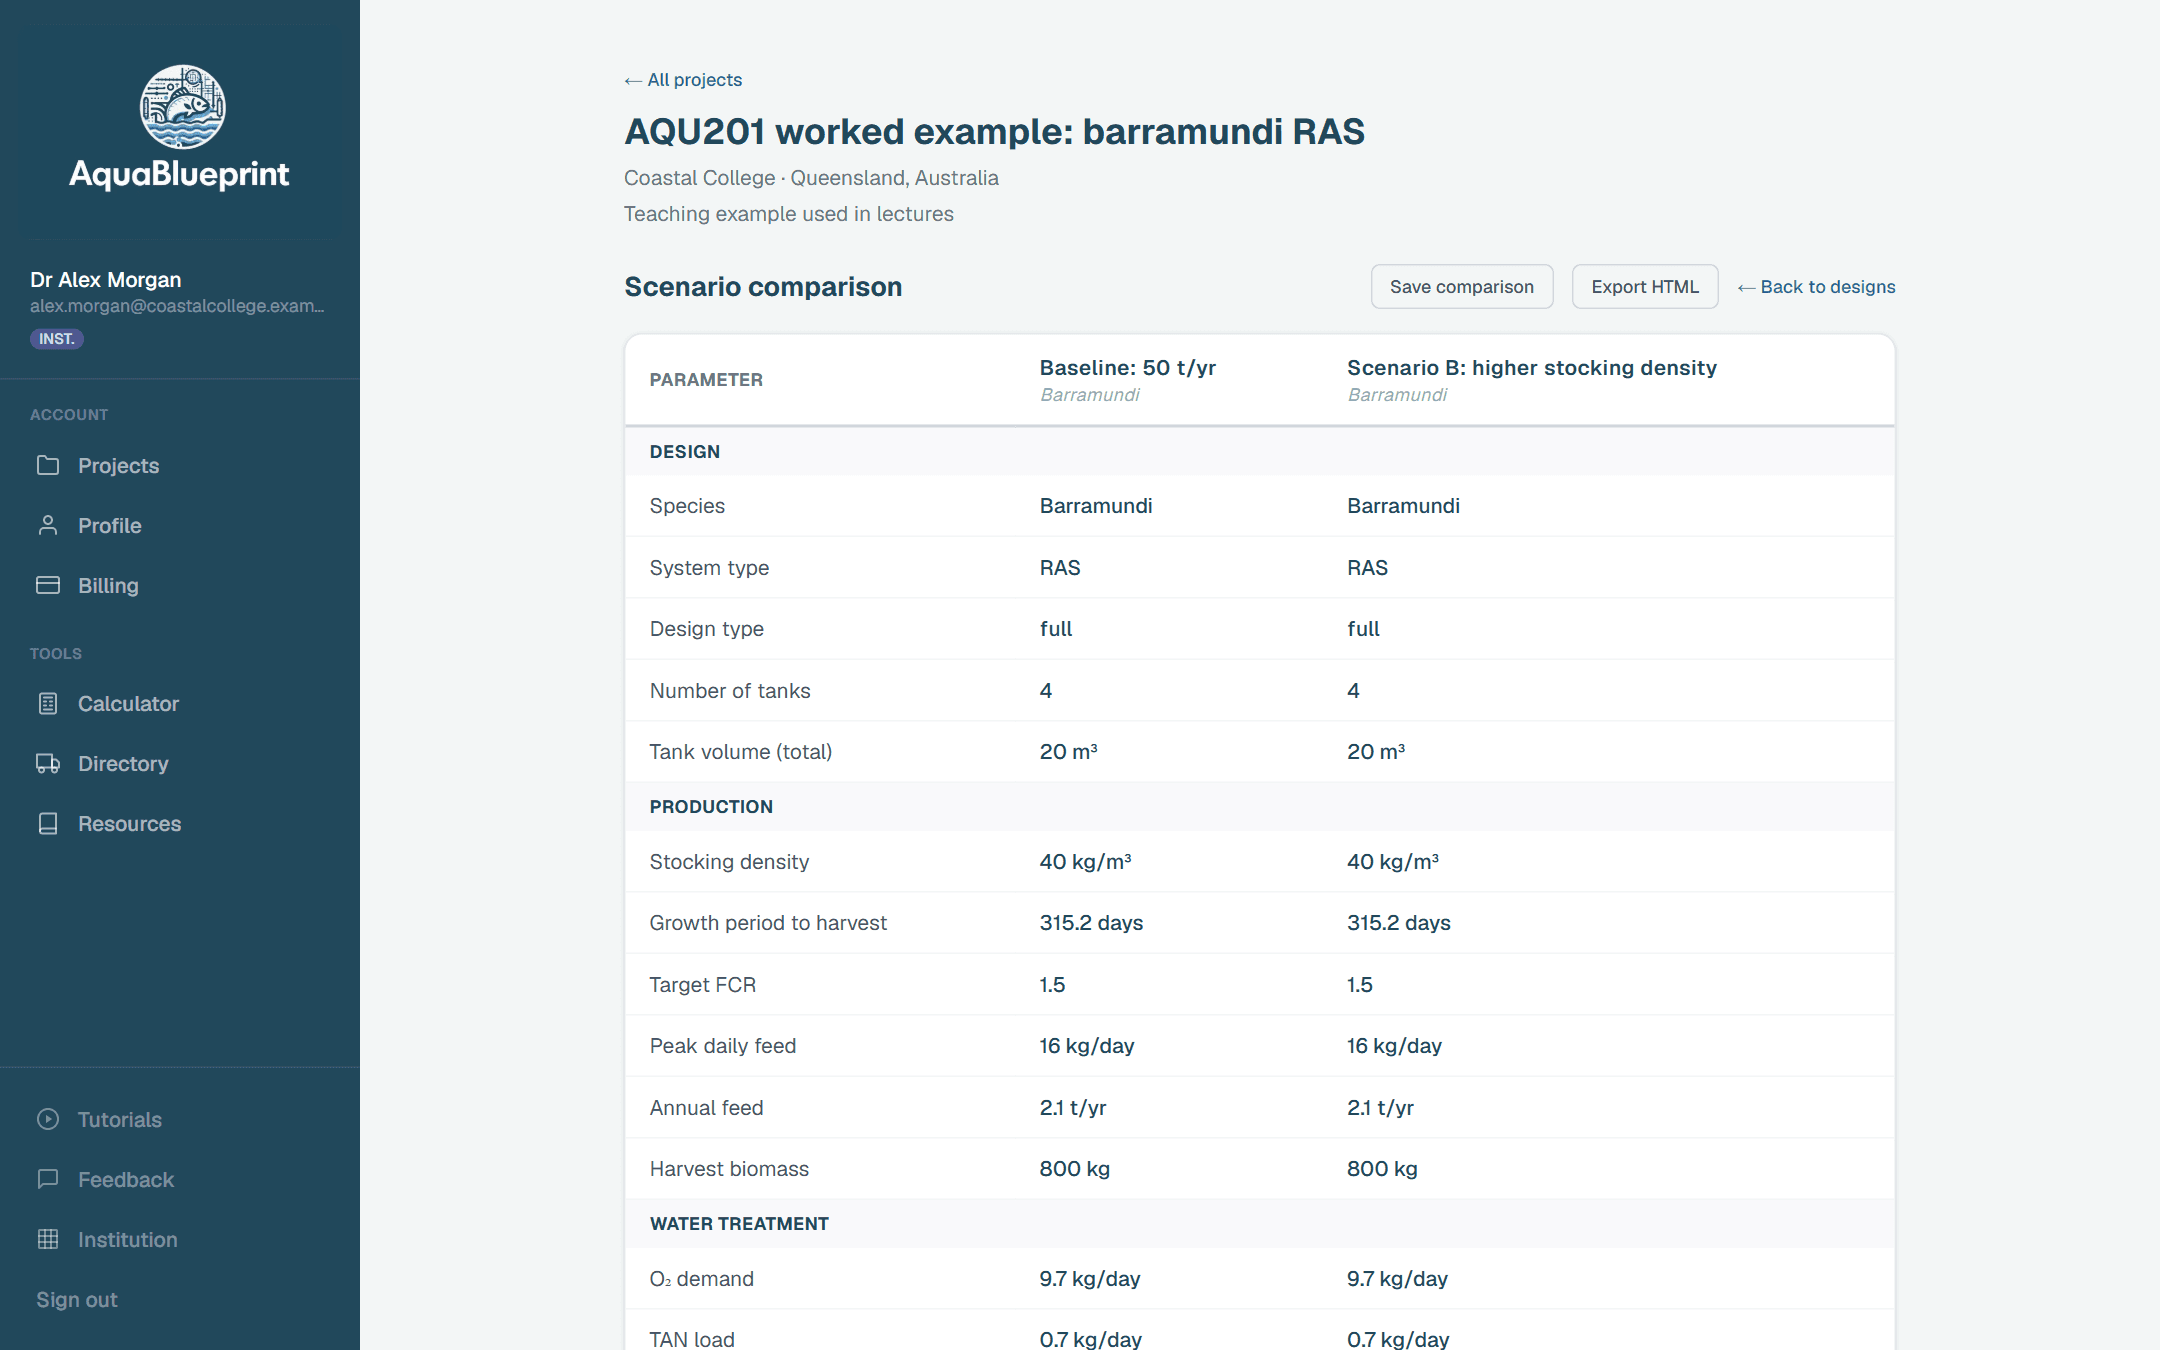Return to All projects
This screenshot has height=1350, width=2160.
pyautogui.click(x=683, y=80)
